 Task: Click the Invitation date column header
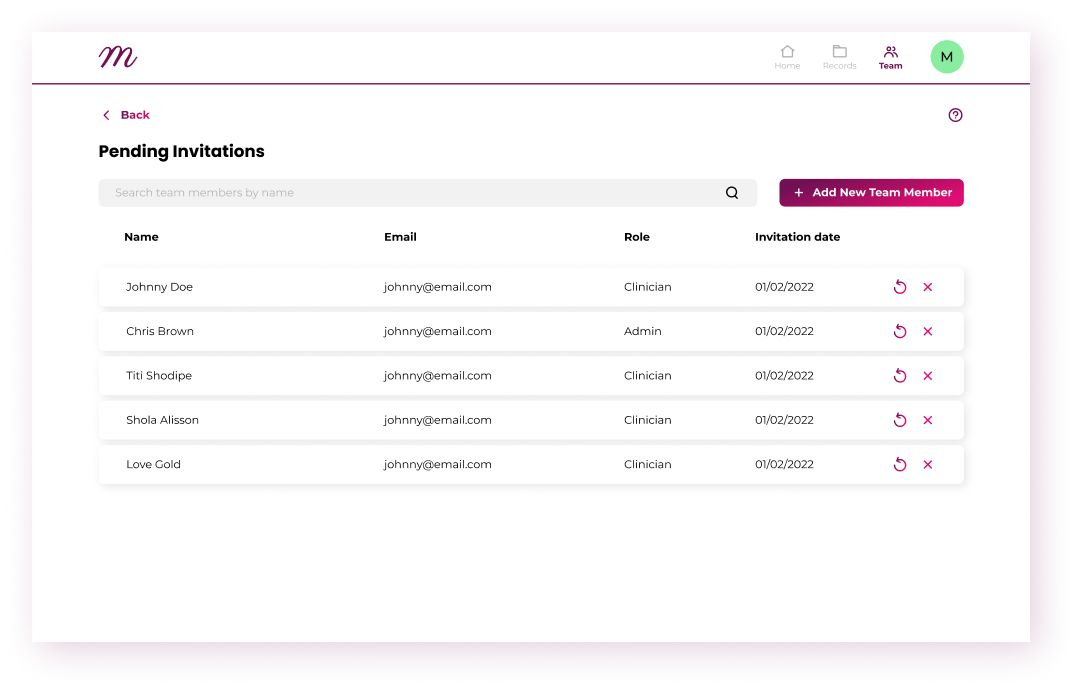[798, 237]
